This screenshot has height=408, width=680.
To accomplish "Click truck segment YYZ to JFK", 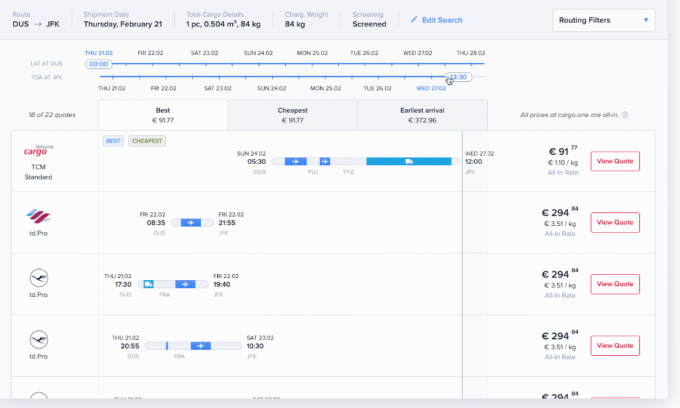I will 409,161.
